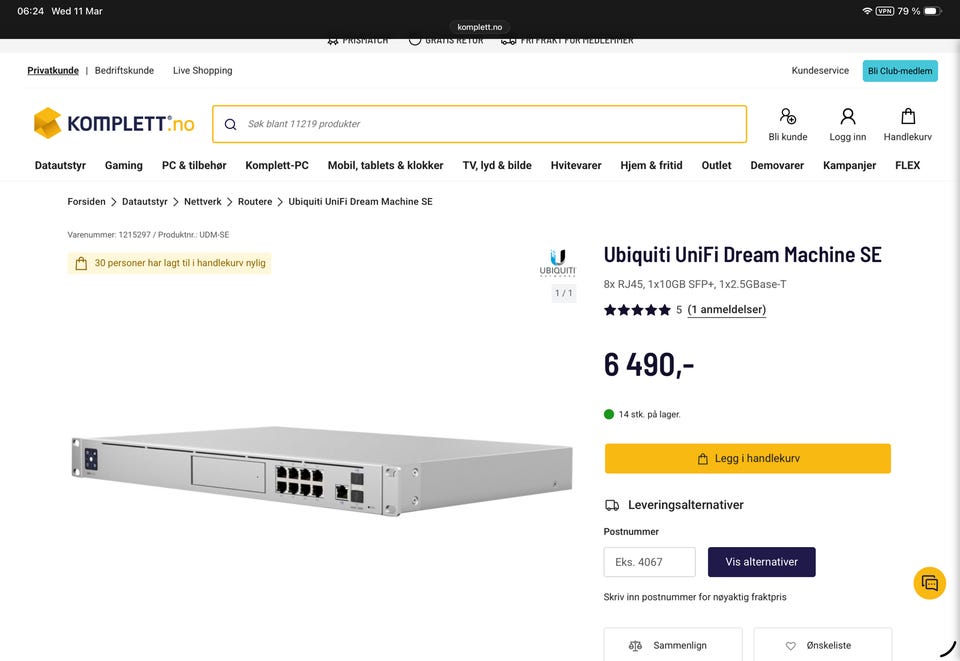Open the yellow chat bubble icon
The height and width of the screenshot is (661, 960).
click(x=929, y=583)
